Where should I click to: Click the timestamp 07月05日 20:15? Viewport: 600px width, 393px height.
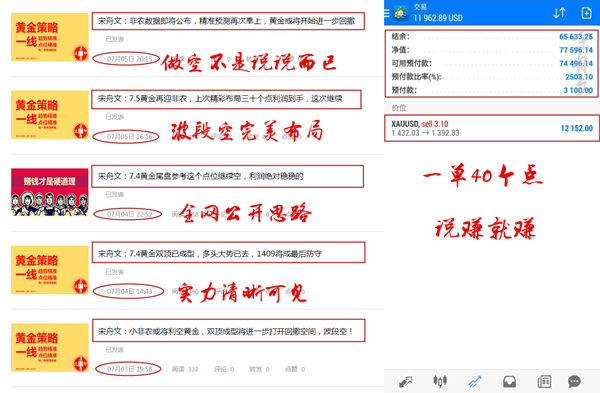click(129, 59)
